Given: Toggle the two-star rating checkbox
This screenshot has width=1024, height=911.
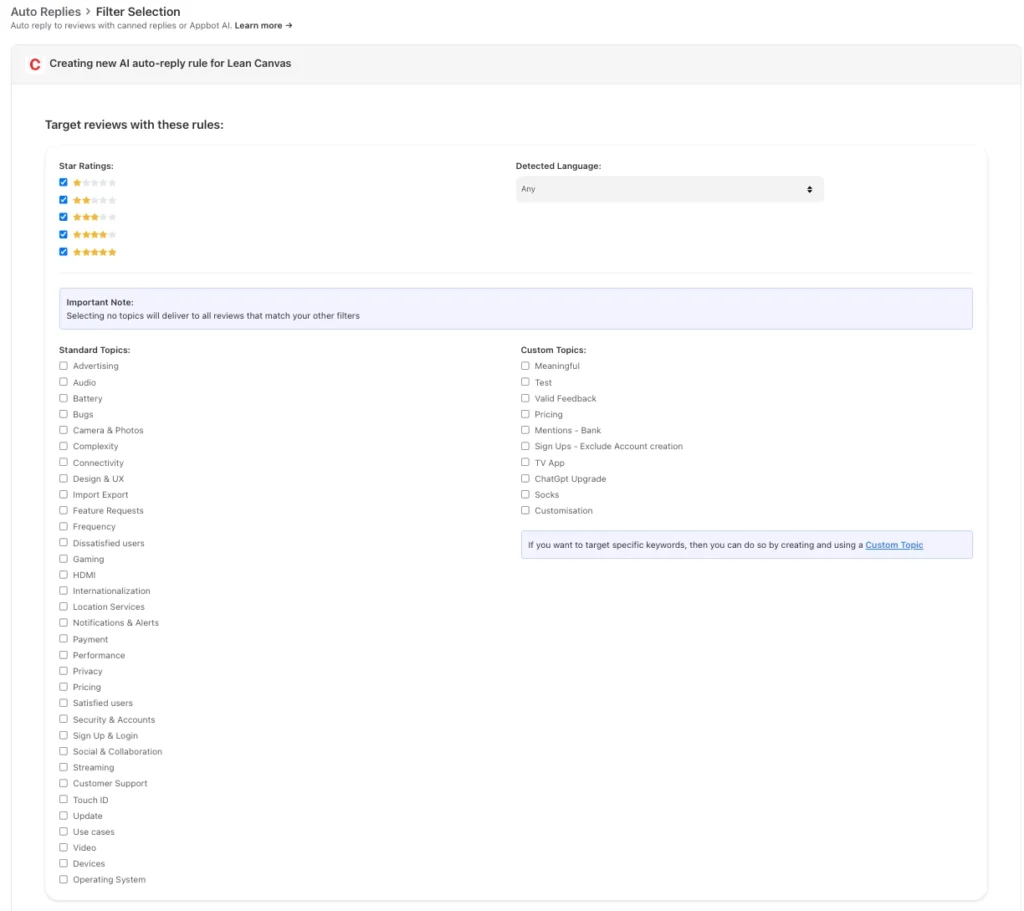Looking at the screenshot, I should pos(64,200).
